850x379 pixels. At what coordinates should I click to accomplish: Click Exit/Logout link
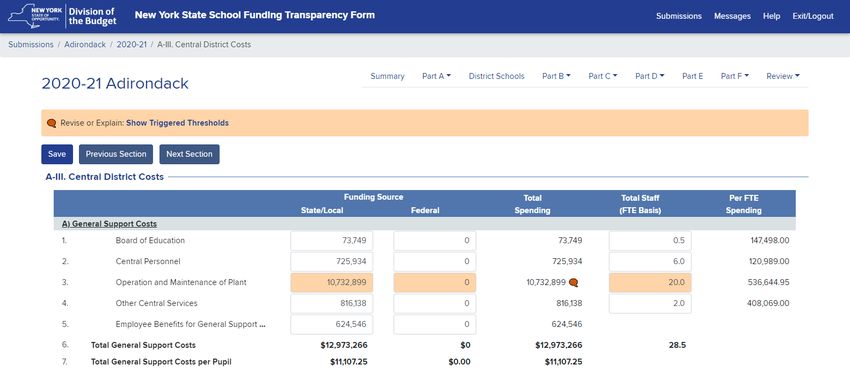tap(813, 16)
